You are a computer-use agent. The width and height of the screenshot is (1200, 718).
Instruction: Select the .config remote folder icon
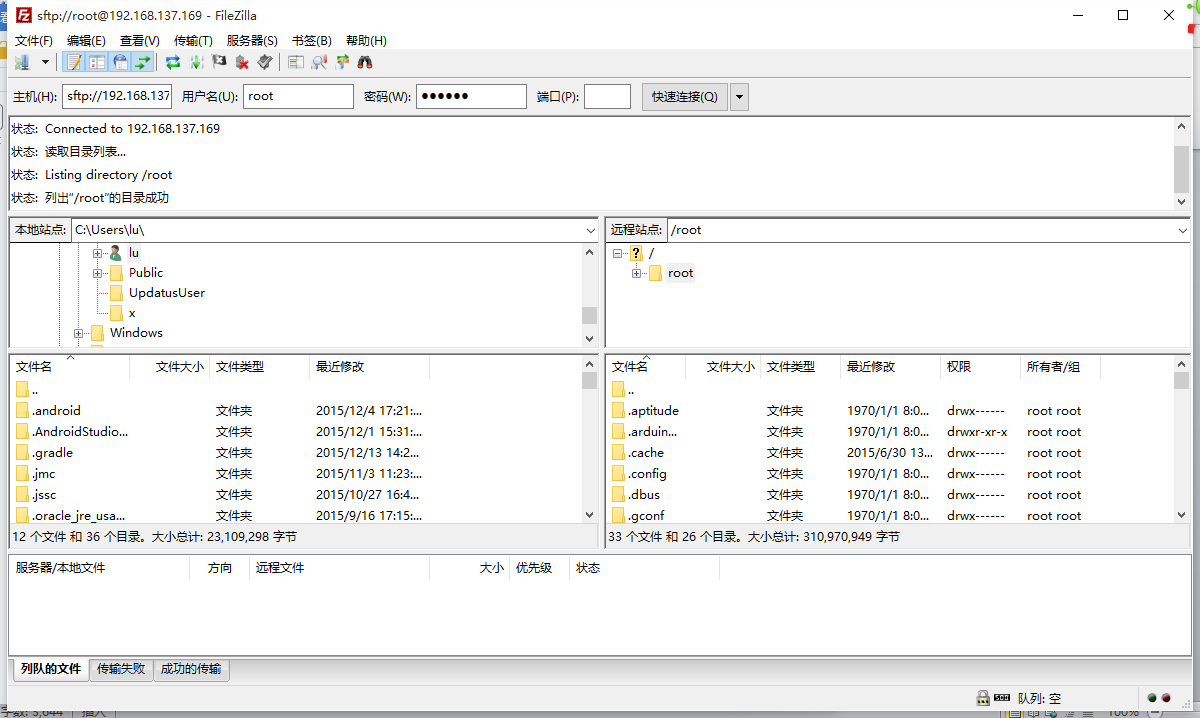pyautogui.click(x=618, y=474)
